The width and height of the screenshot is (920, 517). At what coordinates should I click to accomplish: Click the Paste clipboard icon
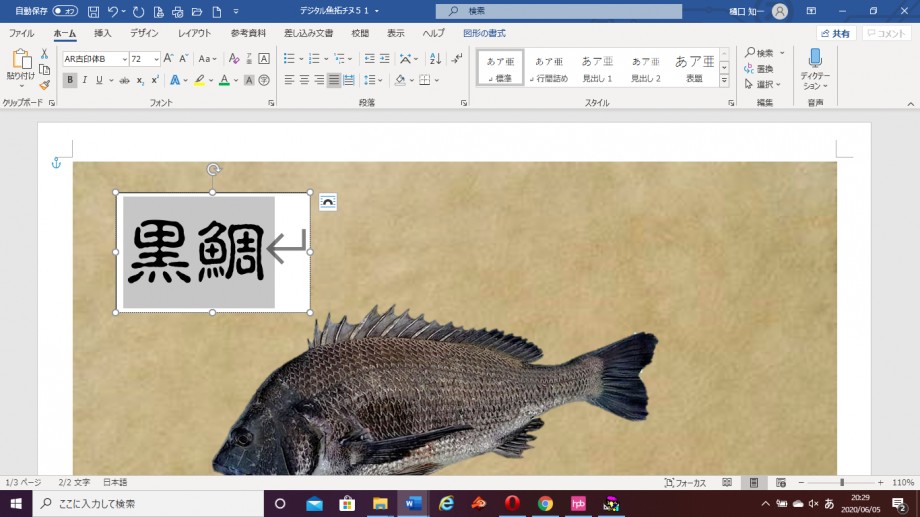point(21,60)
